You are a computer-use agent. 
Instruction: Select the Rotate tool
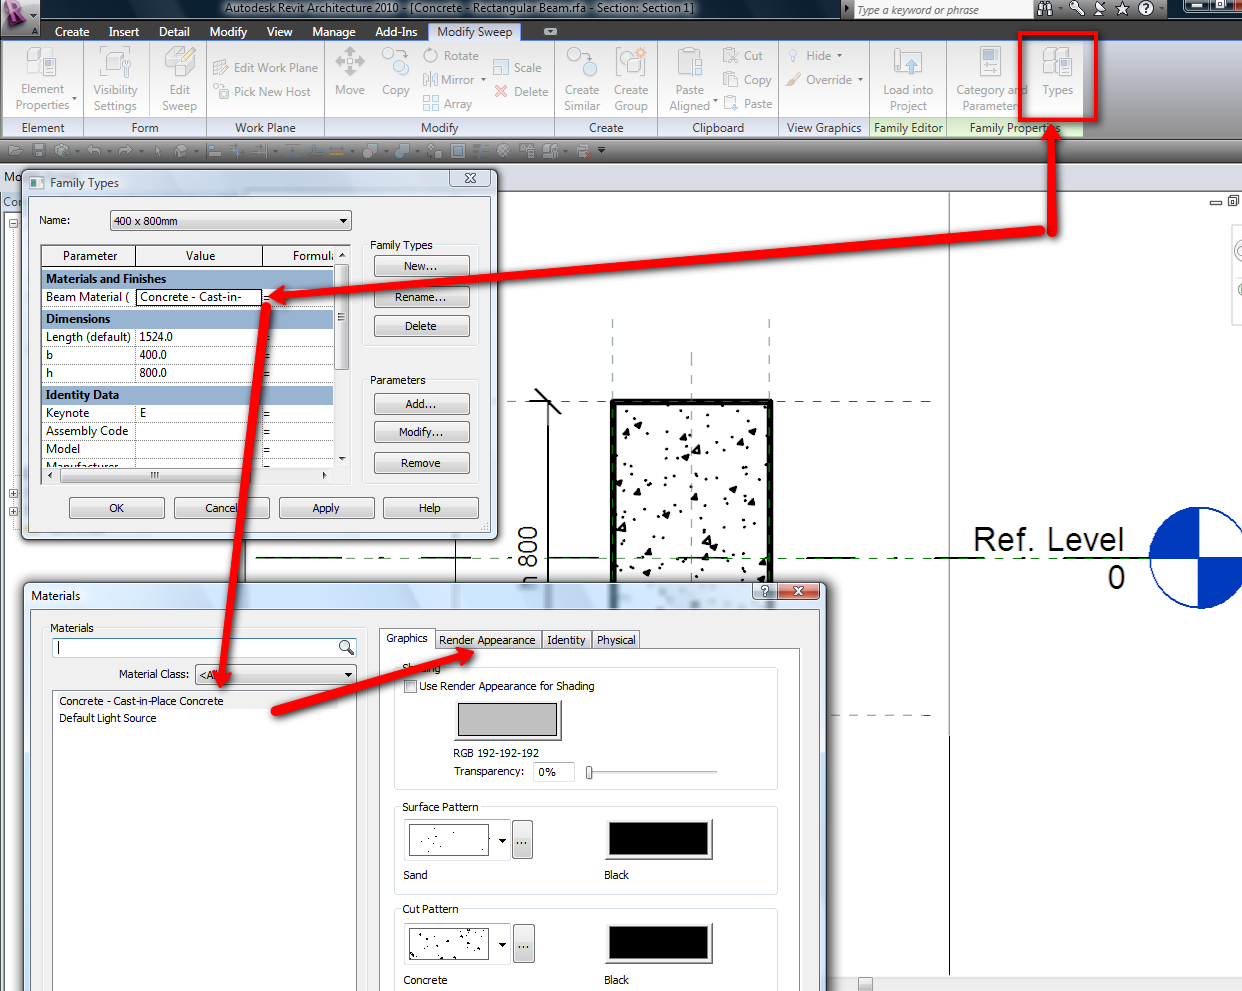451,56
